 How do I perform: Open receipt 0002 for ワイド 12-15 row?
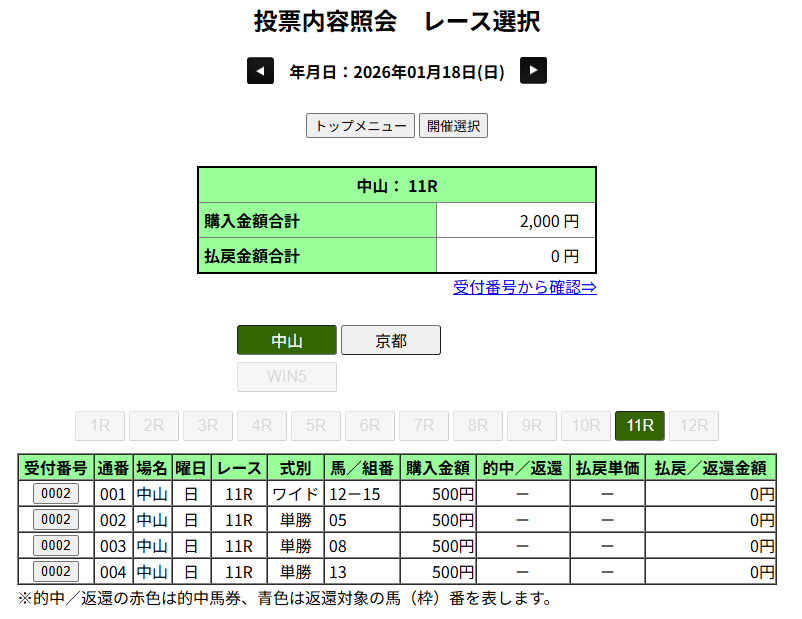pos(56,493)
